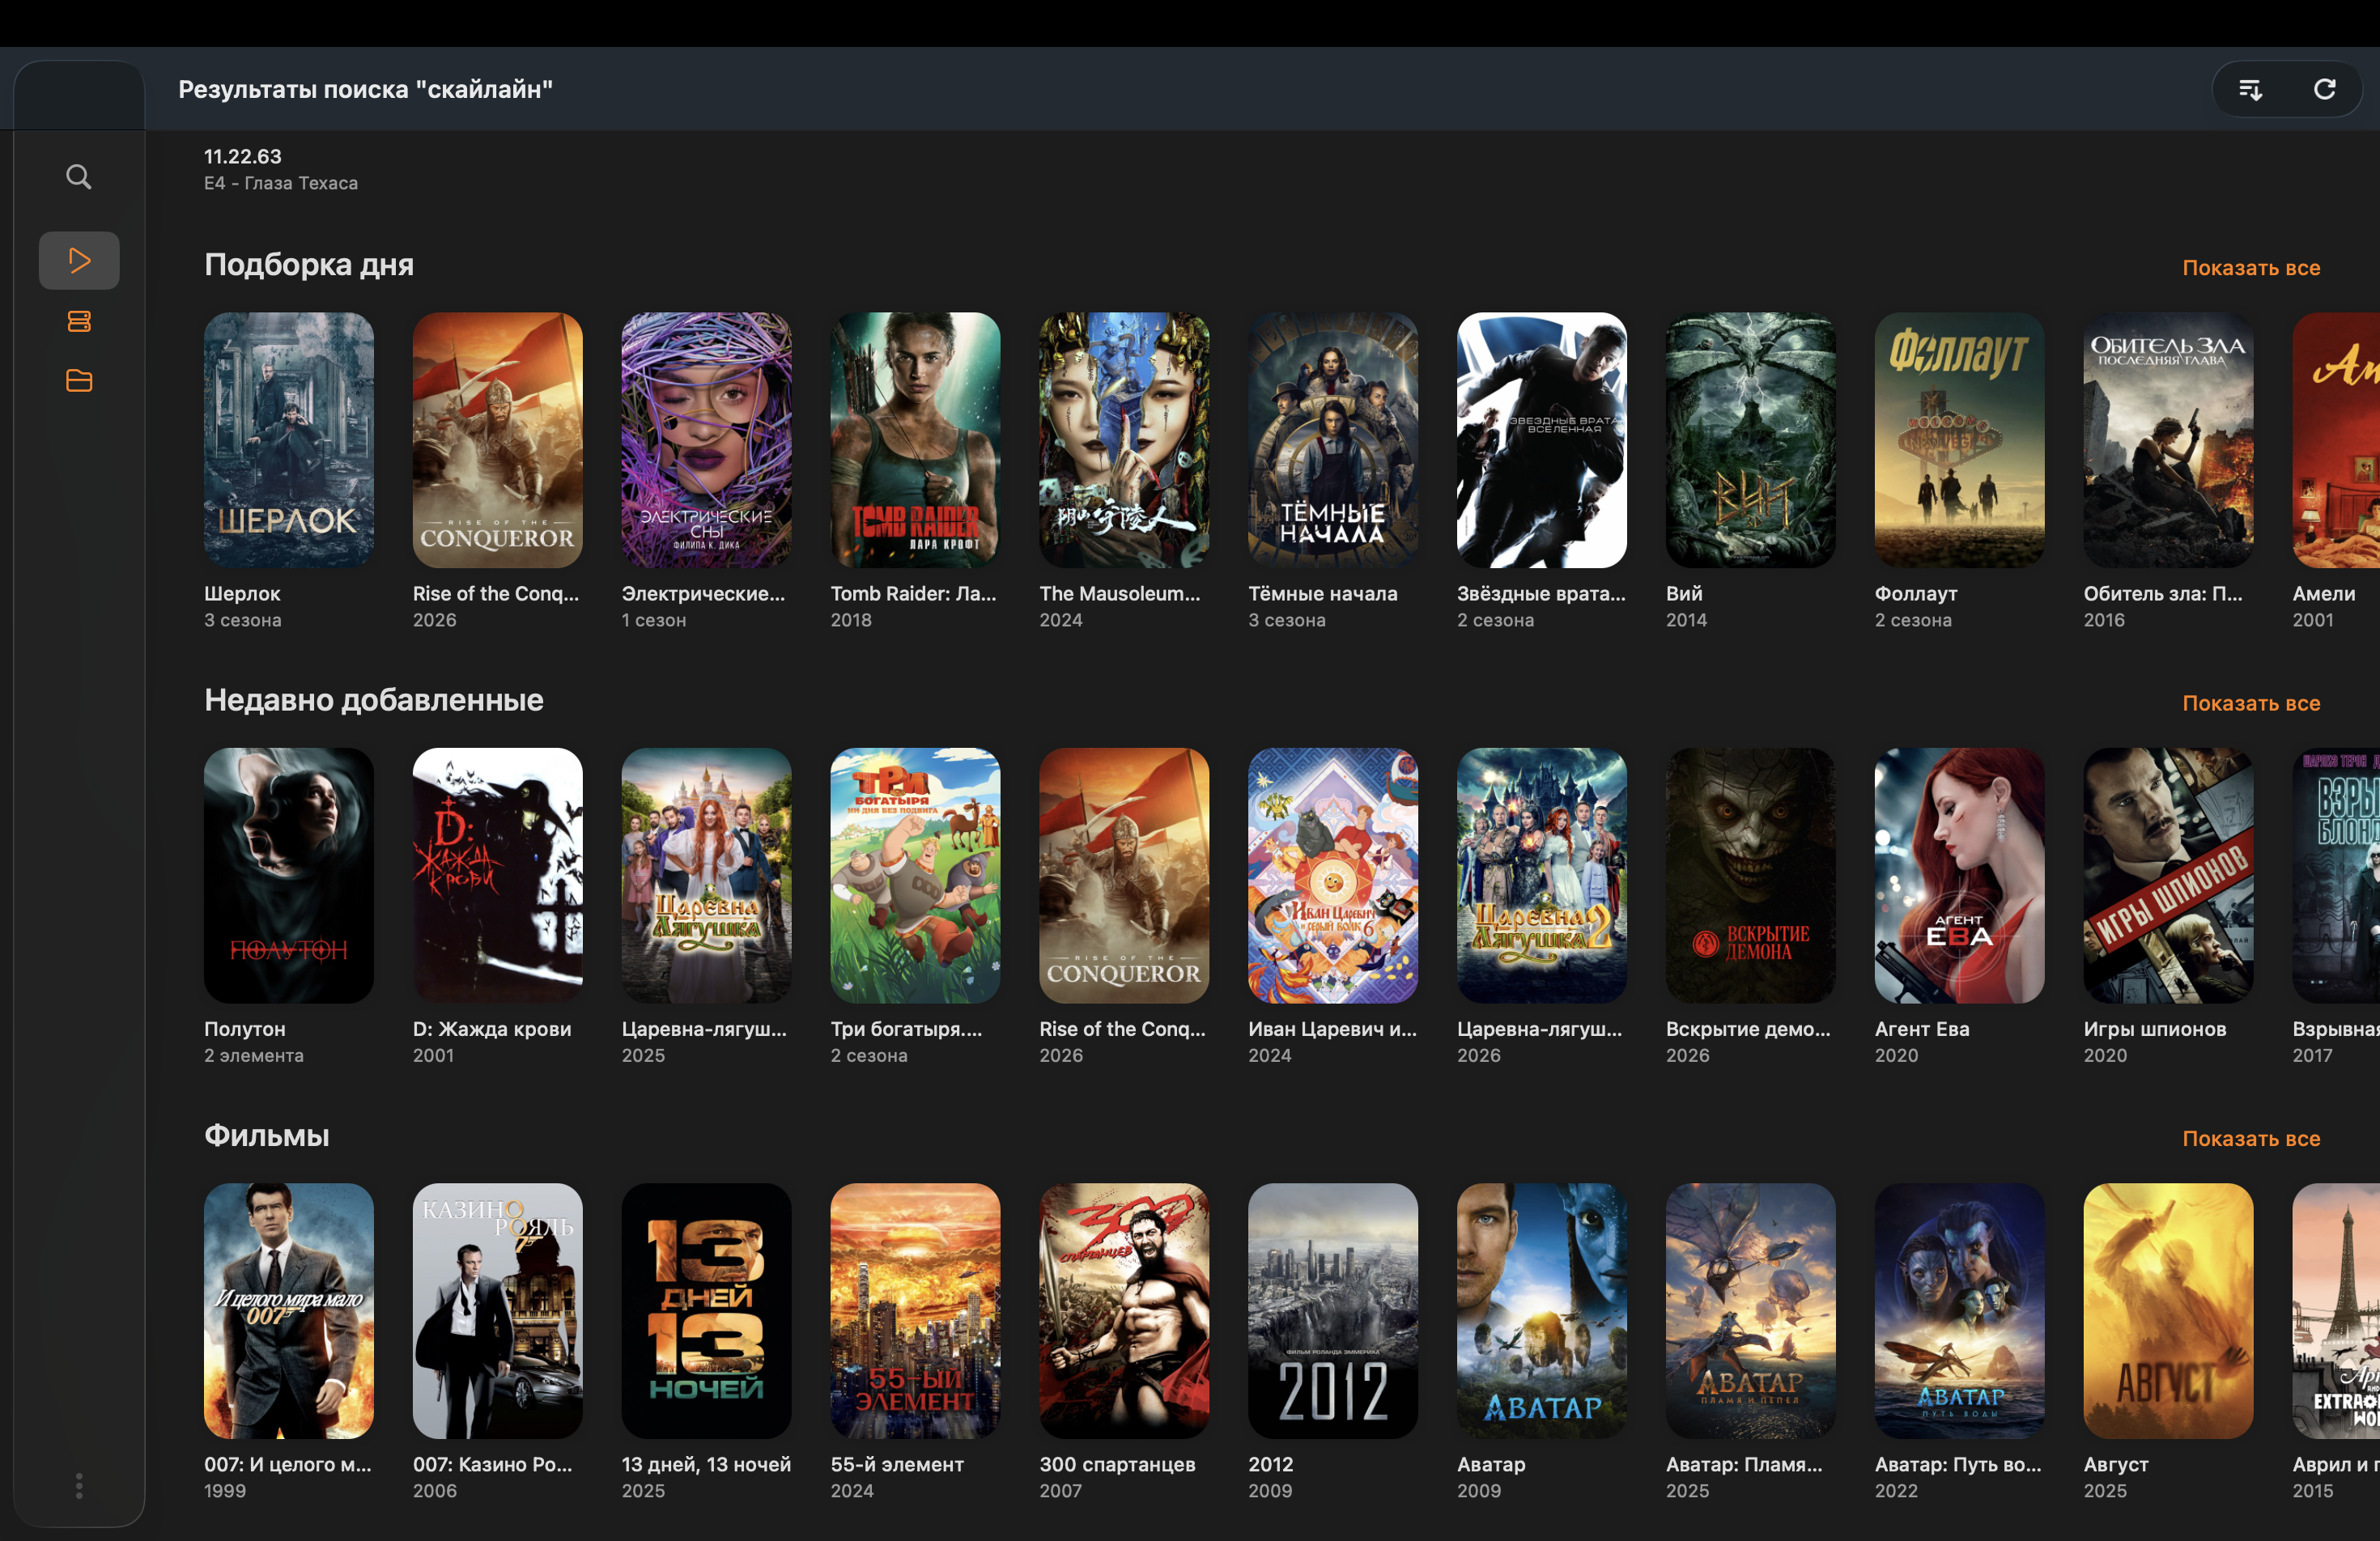
Task: Click the Полутон title label
Action: click(245, 1029)
